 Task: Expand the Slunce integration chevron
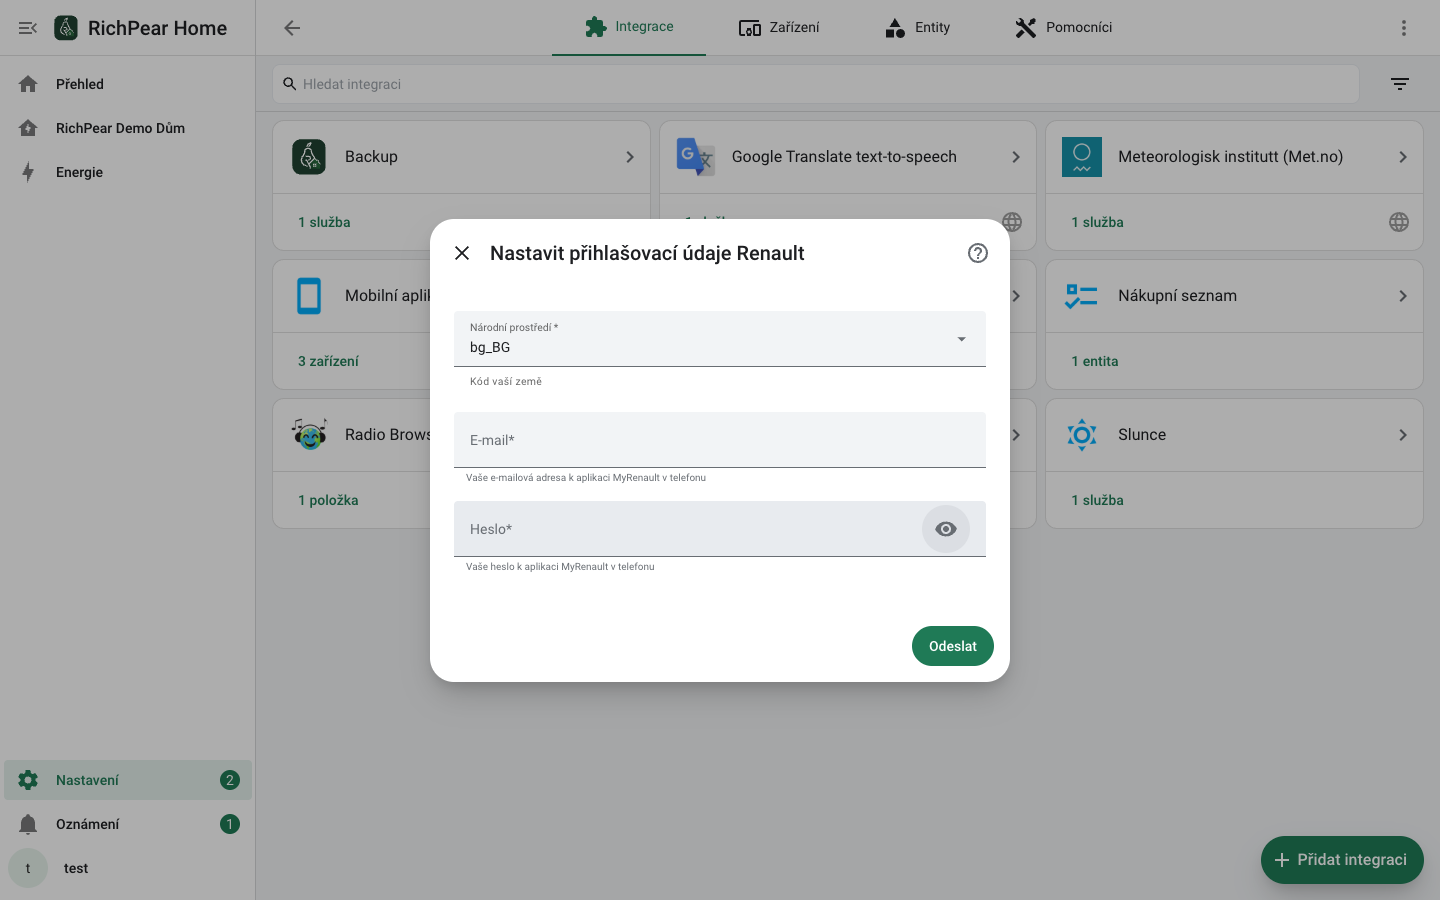click(1403, 435)
